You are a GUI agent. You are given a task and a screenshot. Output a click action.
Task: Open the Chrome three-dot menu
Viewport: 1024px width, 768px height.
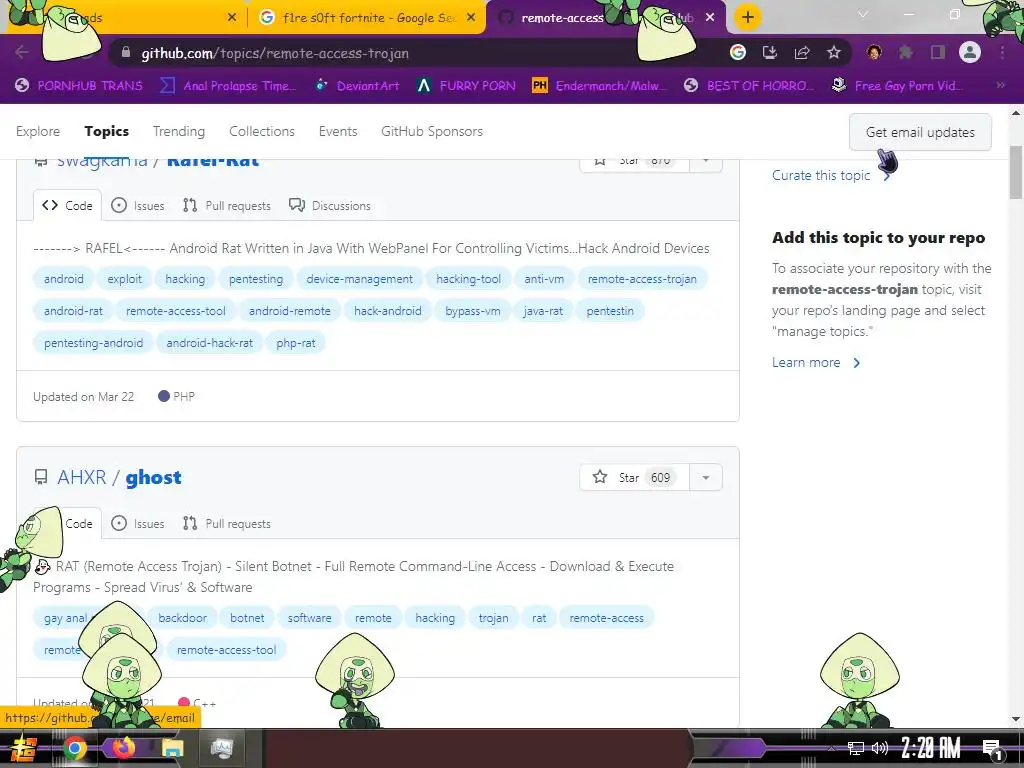pos(1002,52)
